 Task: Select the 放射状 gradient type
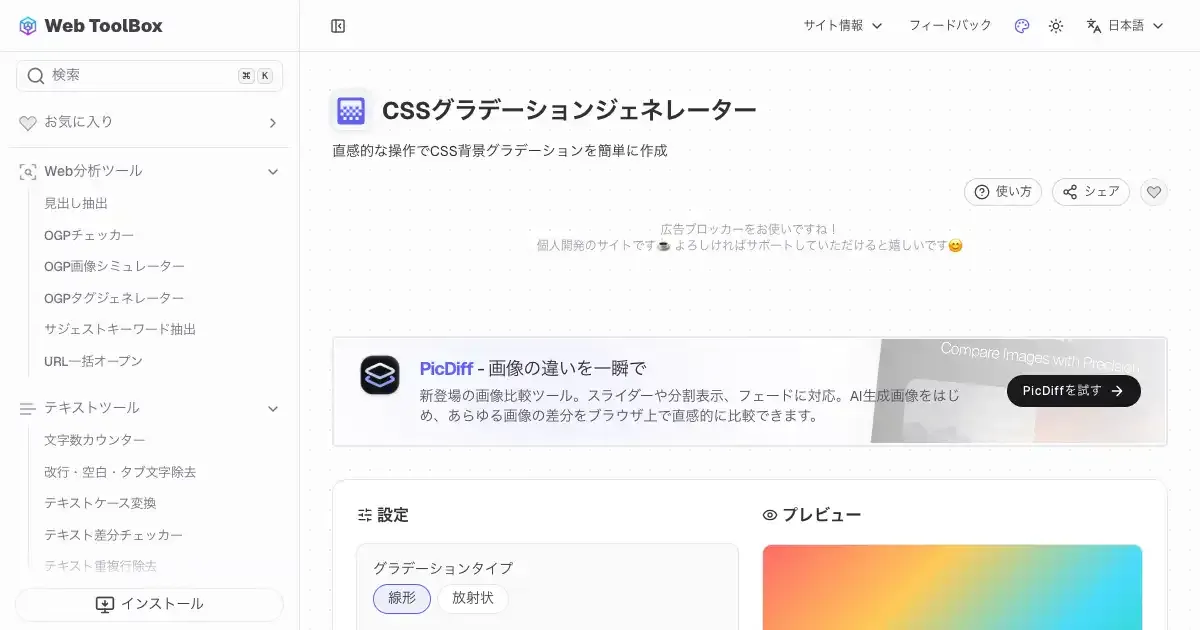473,599
